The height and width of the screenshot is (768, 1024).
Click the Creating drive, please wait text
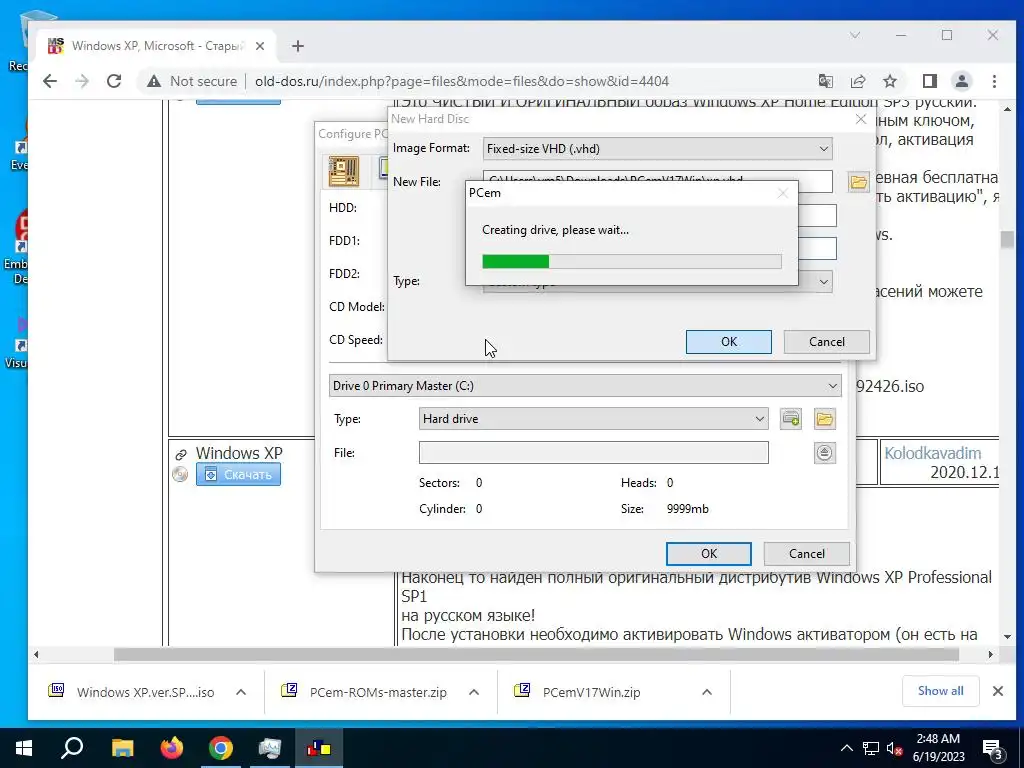pyautogui.click(x=555, y=230)
